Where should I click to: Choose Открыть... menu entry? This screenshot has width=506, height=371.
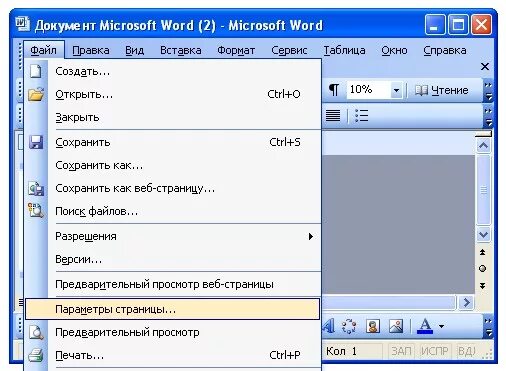coord(173,95)
